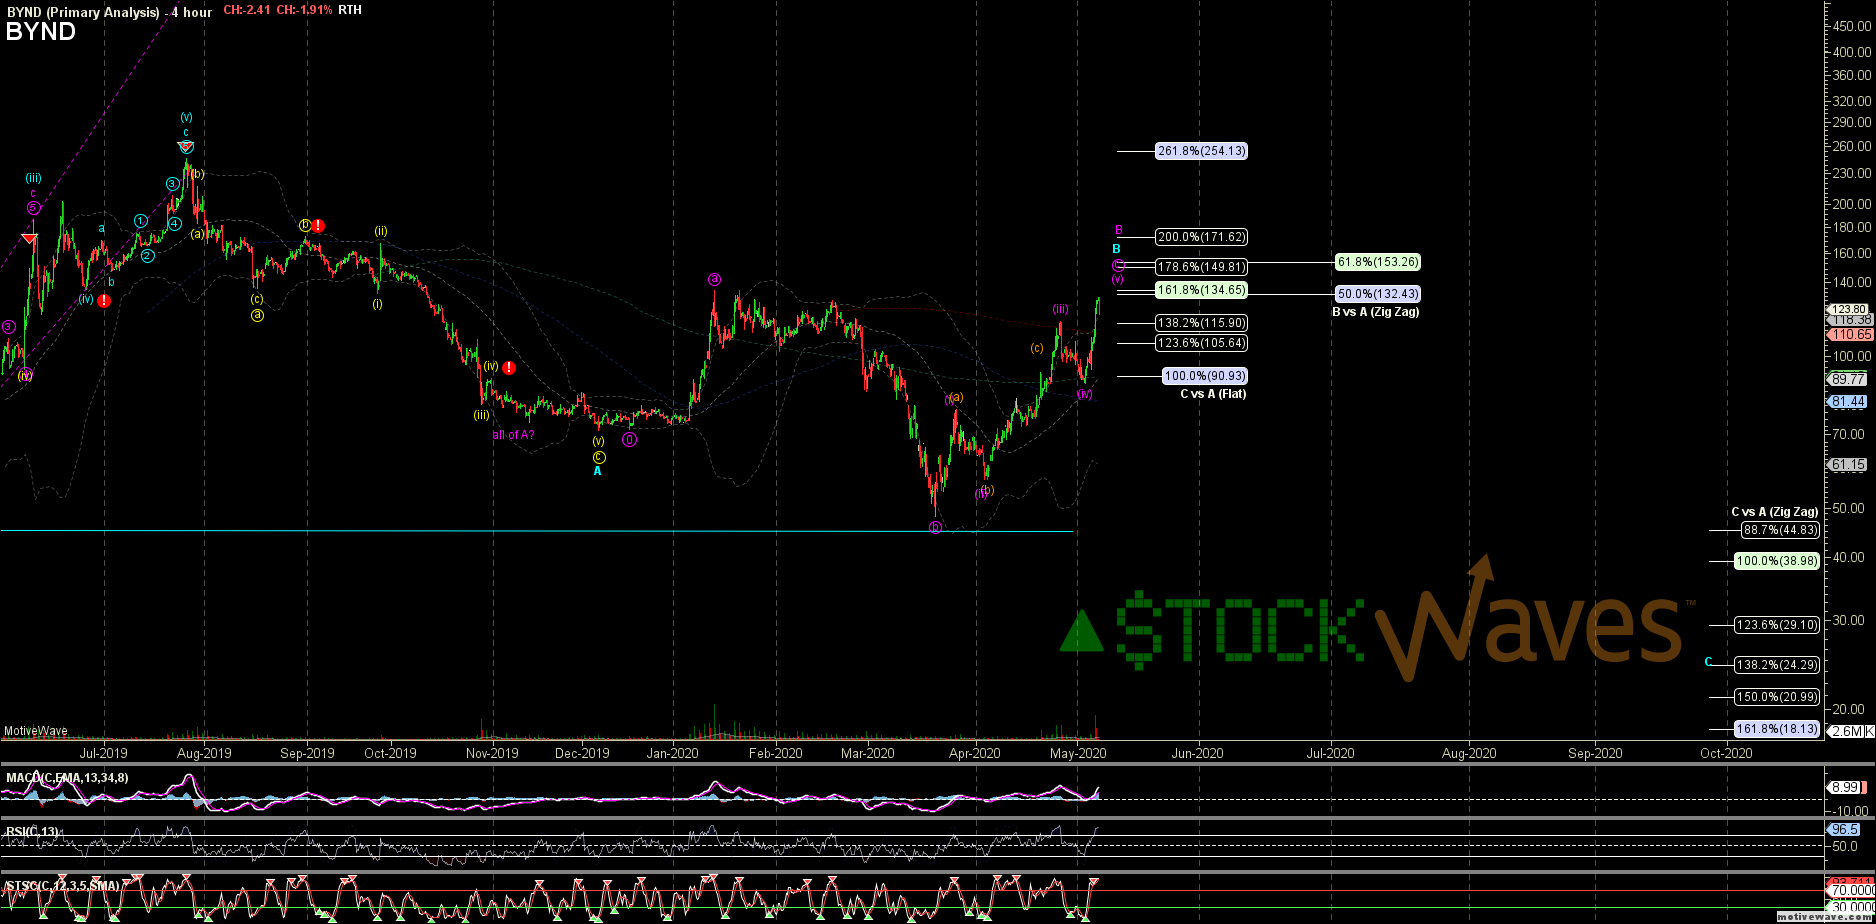Click the 'CH:-1.91%' percent change value

point(303,10)
